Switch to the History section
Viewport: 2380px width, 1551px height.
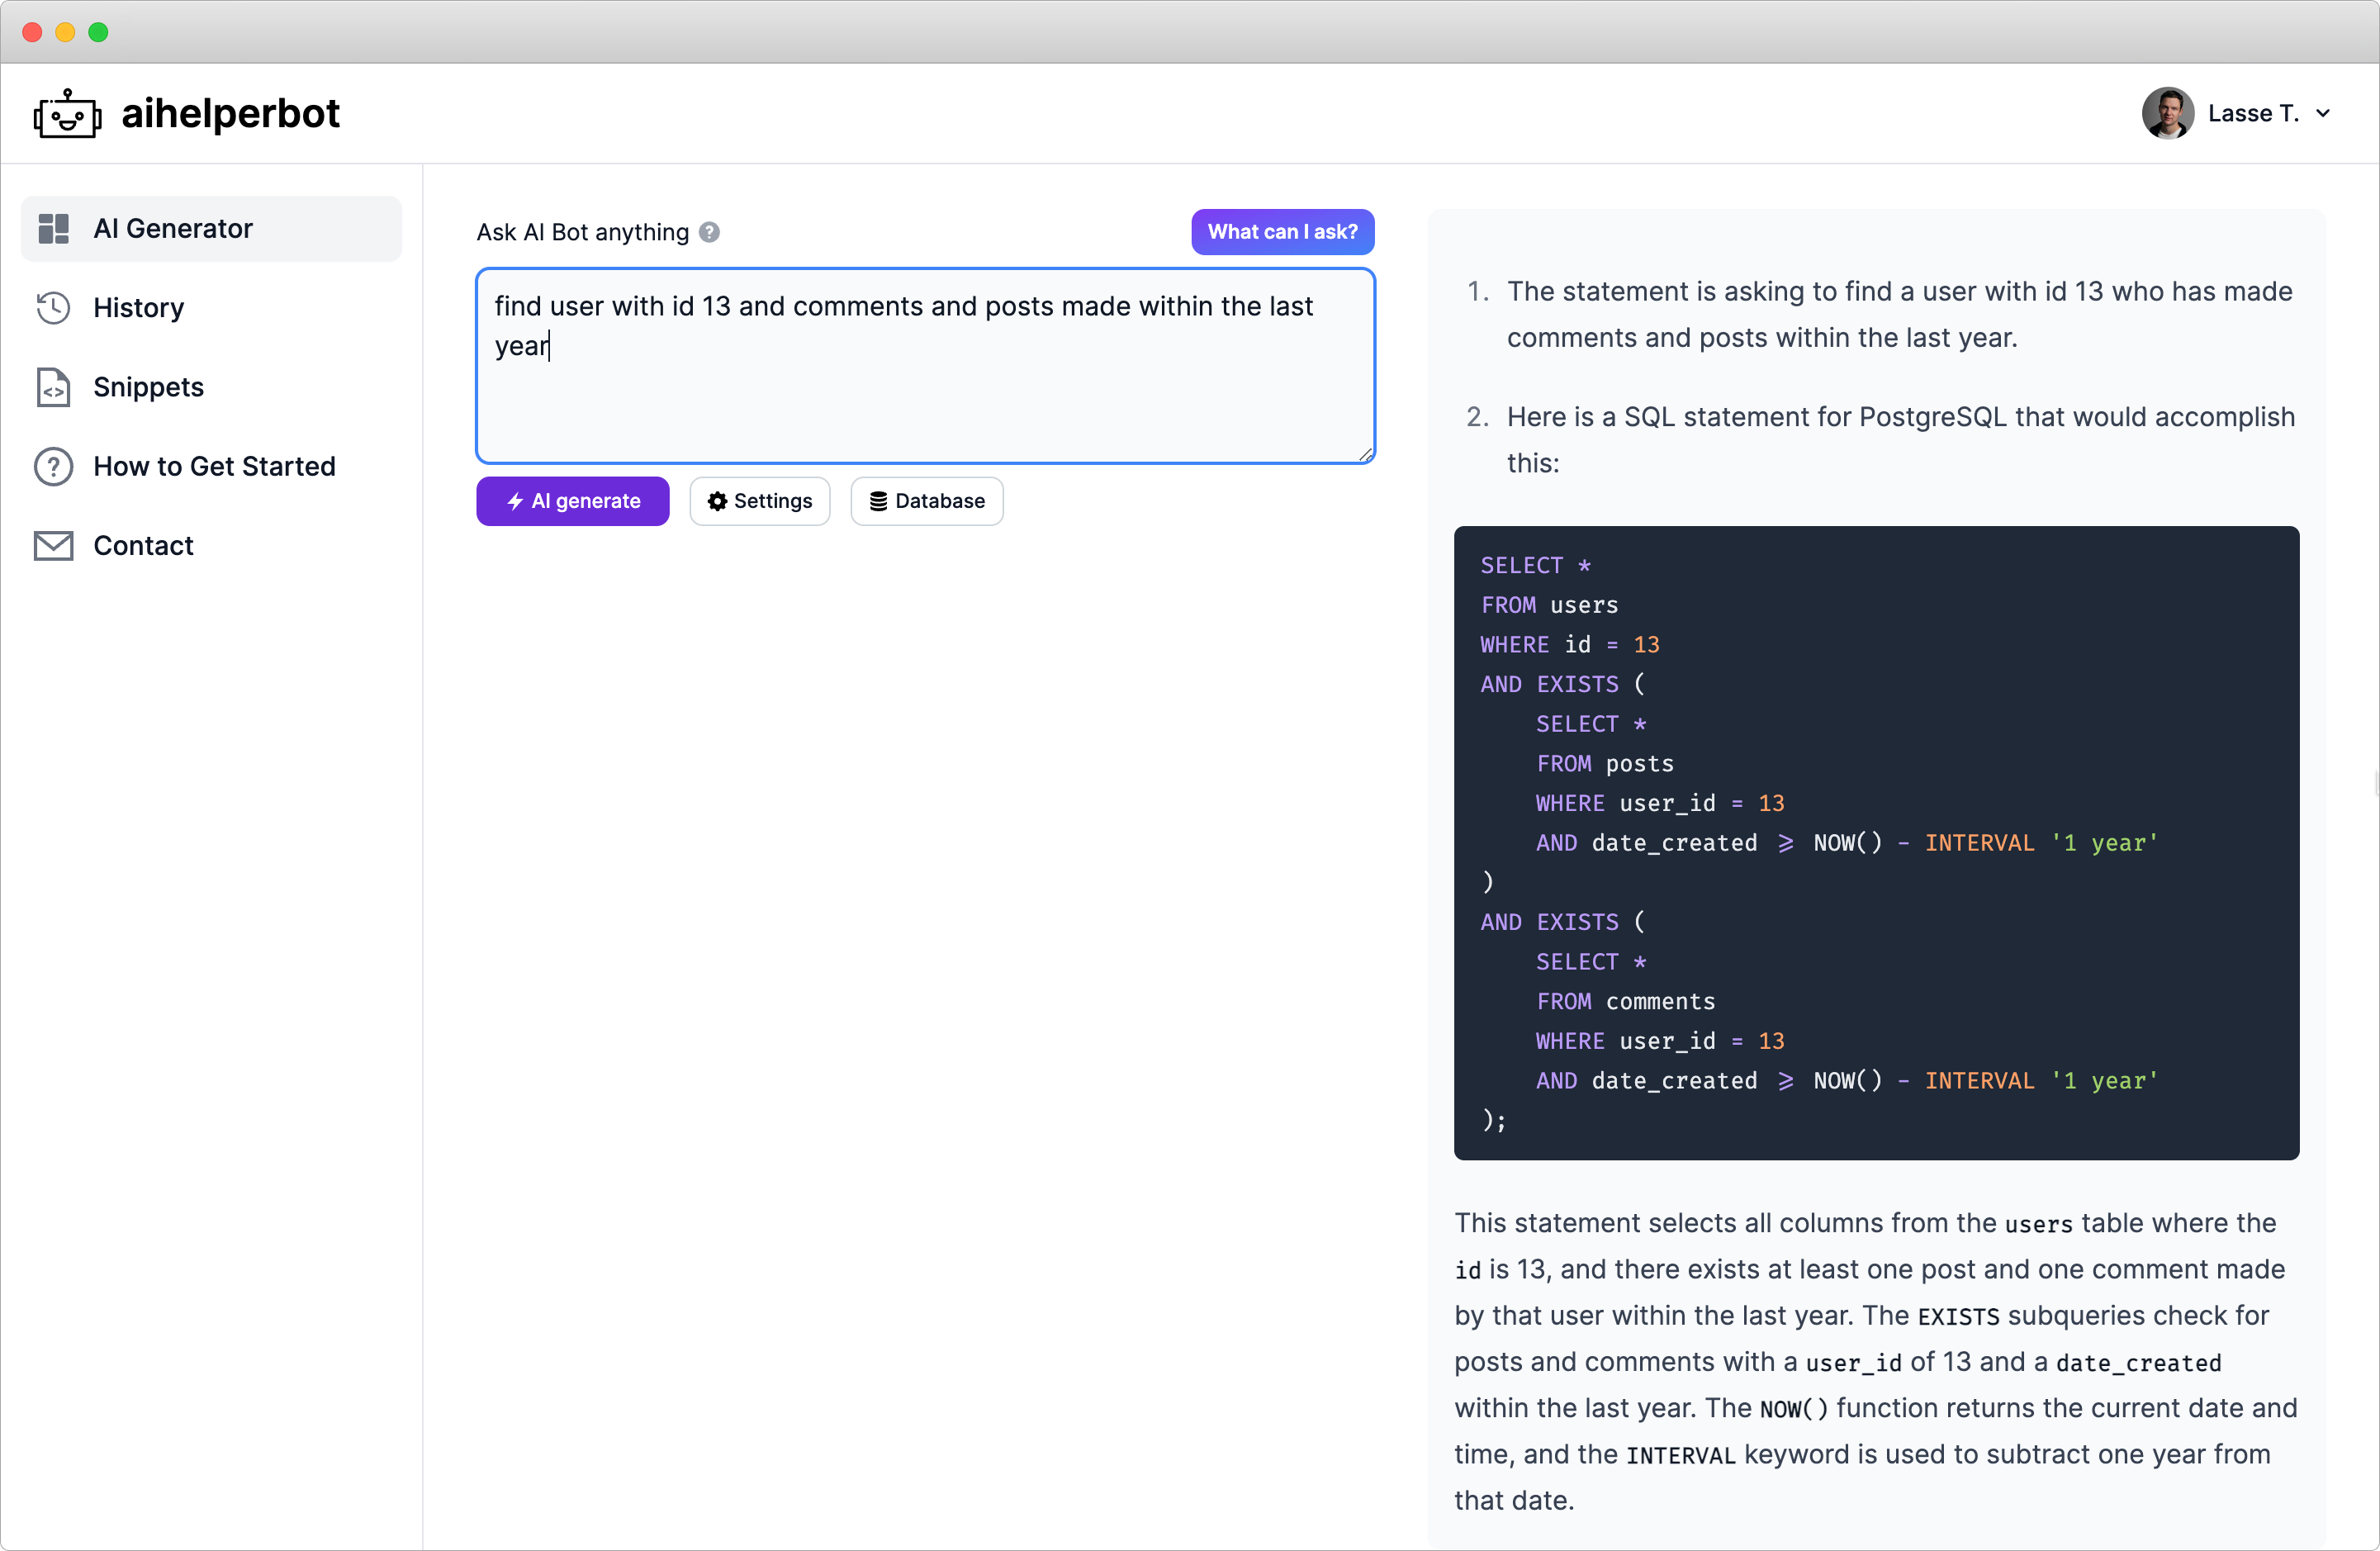coord(139,307)
